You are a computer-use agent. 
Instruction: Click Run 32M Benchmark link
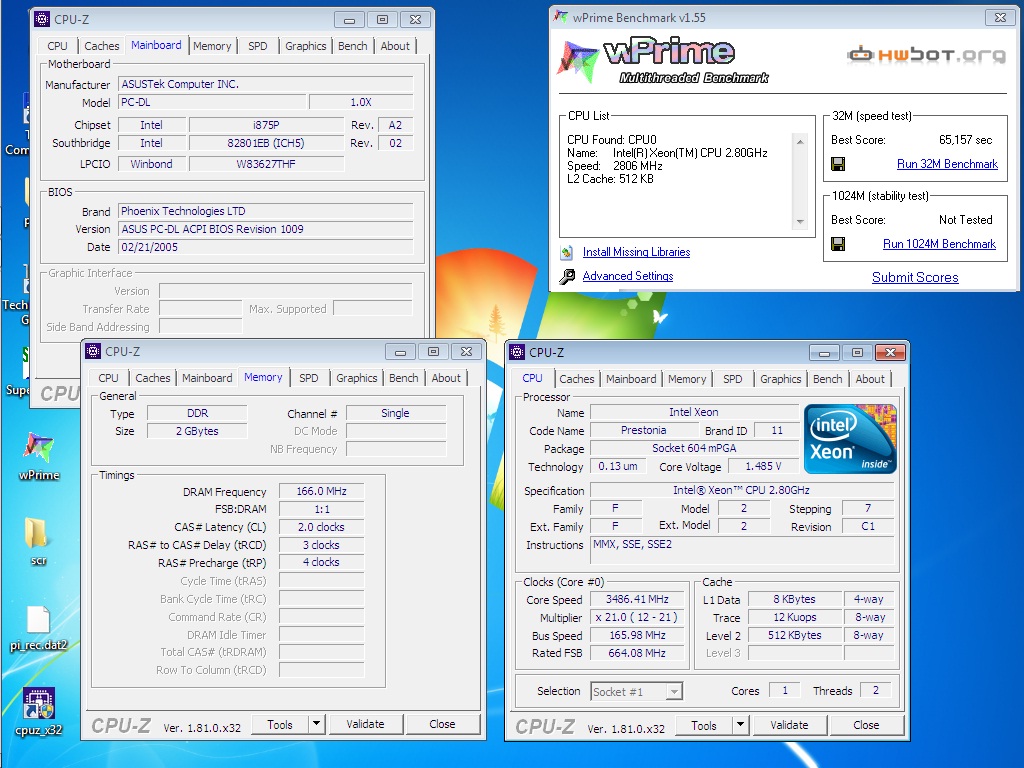pyautogui.click(x=947, y=164)
